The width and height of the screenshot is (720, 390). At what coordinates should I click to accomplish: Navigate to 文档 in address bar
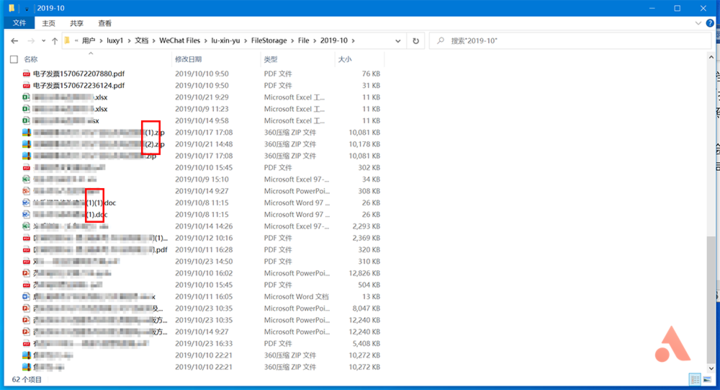pos(141,40)
